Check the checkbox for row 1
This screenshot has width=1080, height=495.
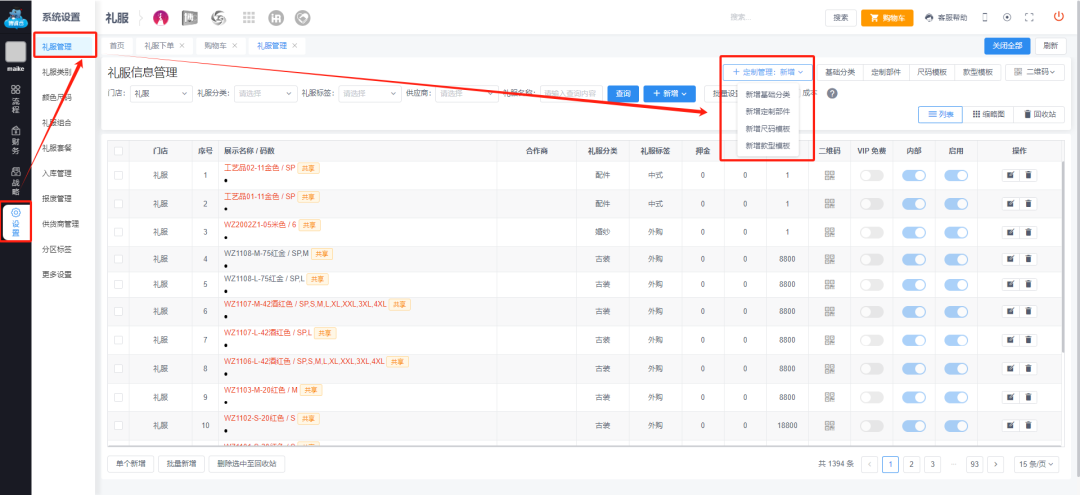coord(118,176)
